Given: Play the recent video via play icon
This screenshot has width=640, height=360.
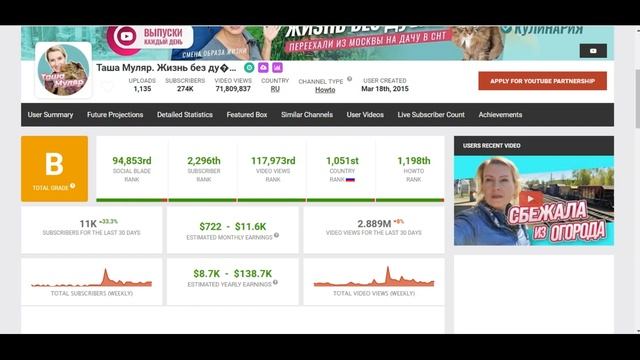Looking at the screenshot, I should point(531,199).
